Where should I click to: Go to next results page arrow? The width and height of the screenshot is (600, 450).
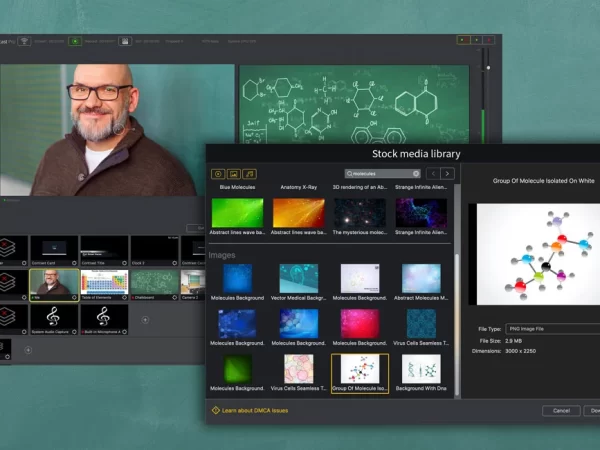click(447, 174)
